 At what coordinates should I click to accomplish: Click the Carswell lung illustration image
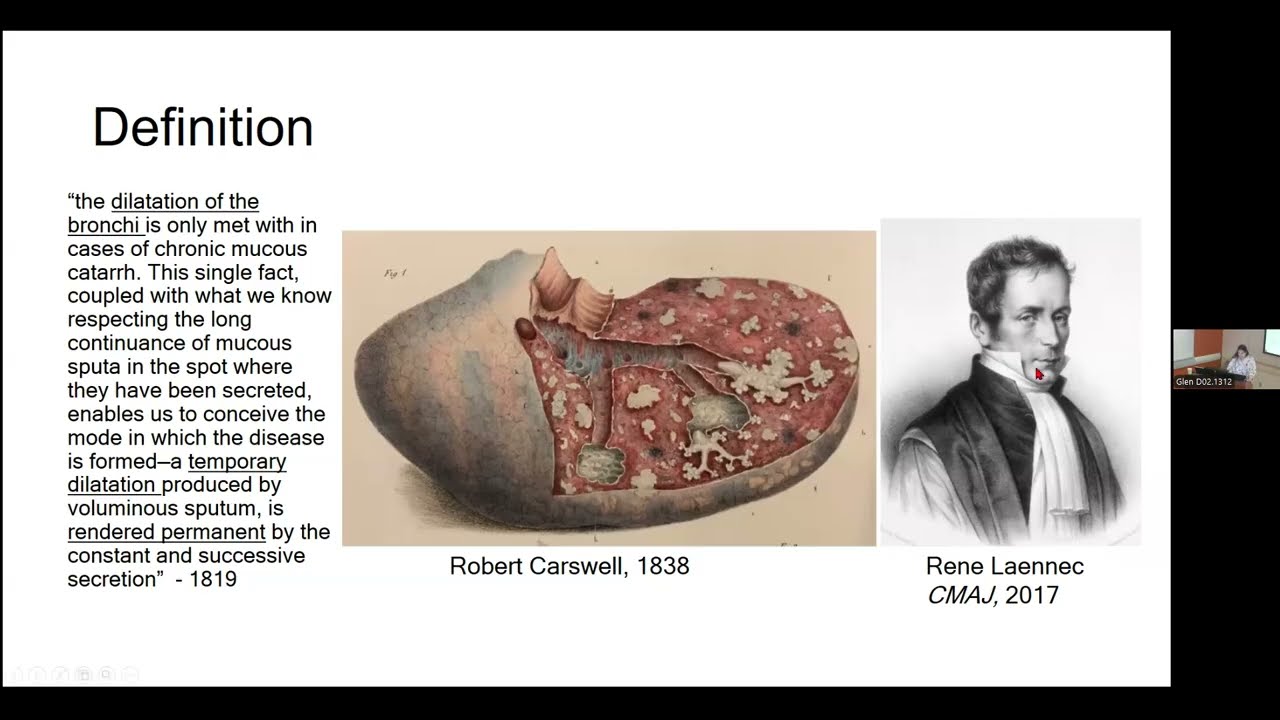pos(609,388)
